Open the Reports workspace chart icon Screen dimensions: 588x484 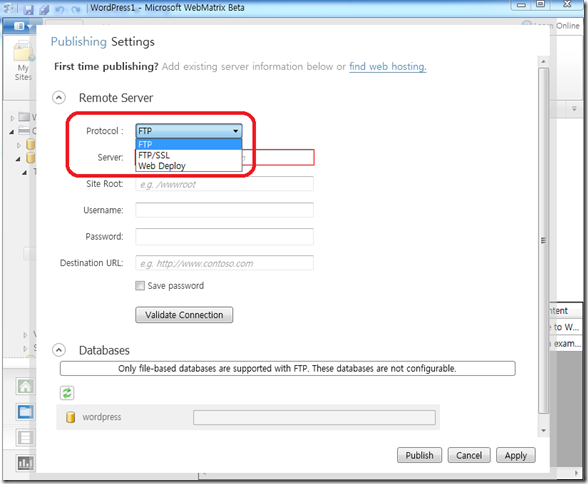26,463
